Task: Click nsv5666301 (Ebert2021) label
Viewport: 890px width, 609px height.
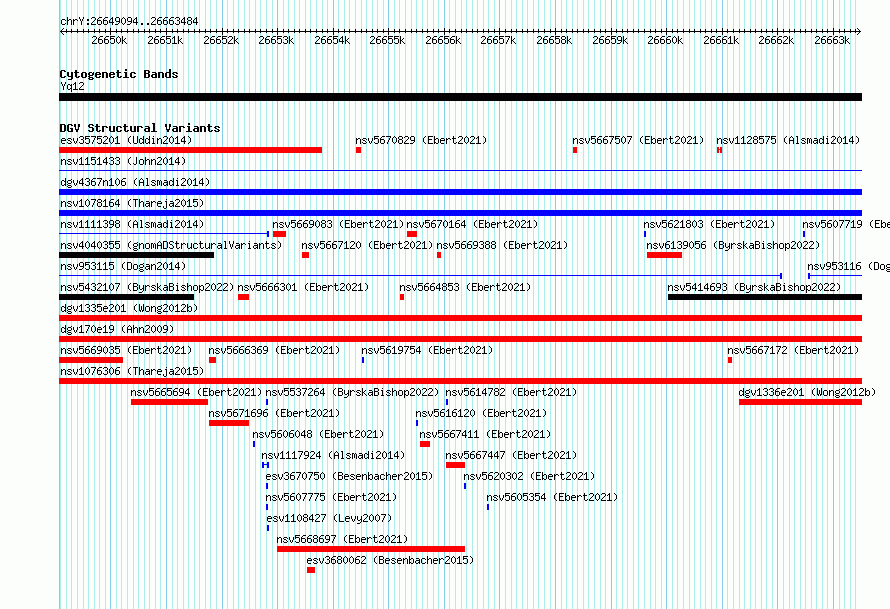Action: [303, 287]
